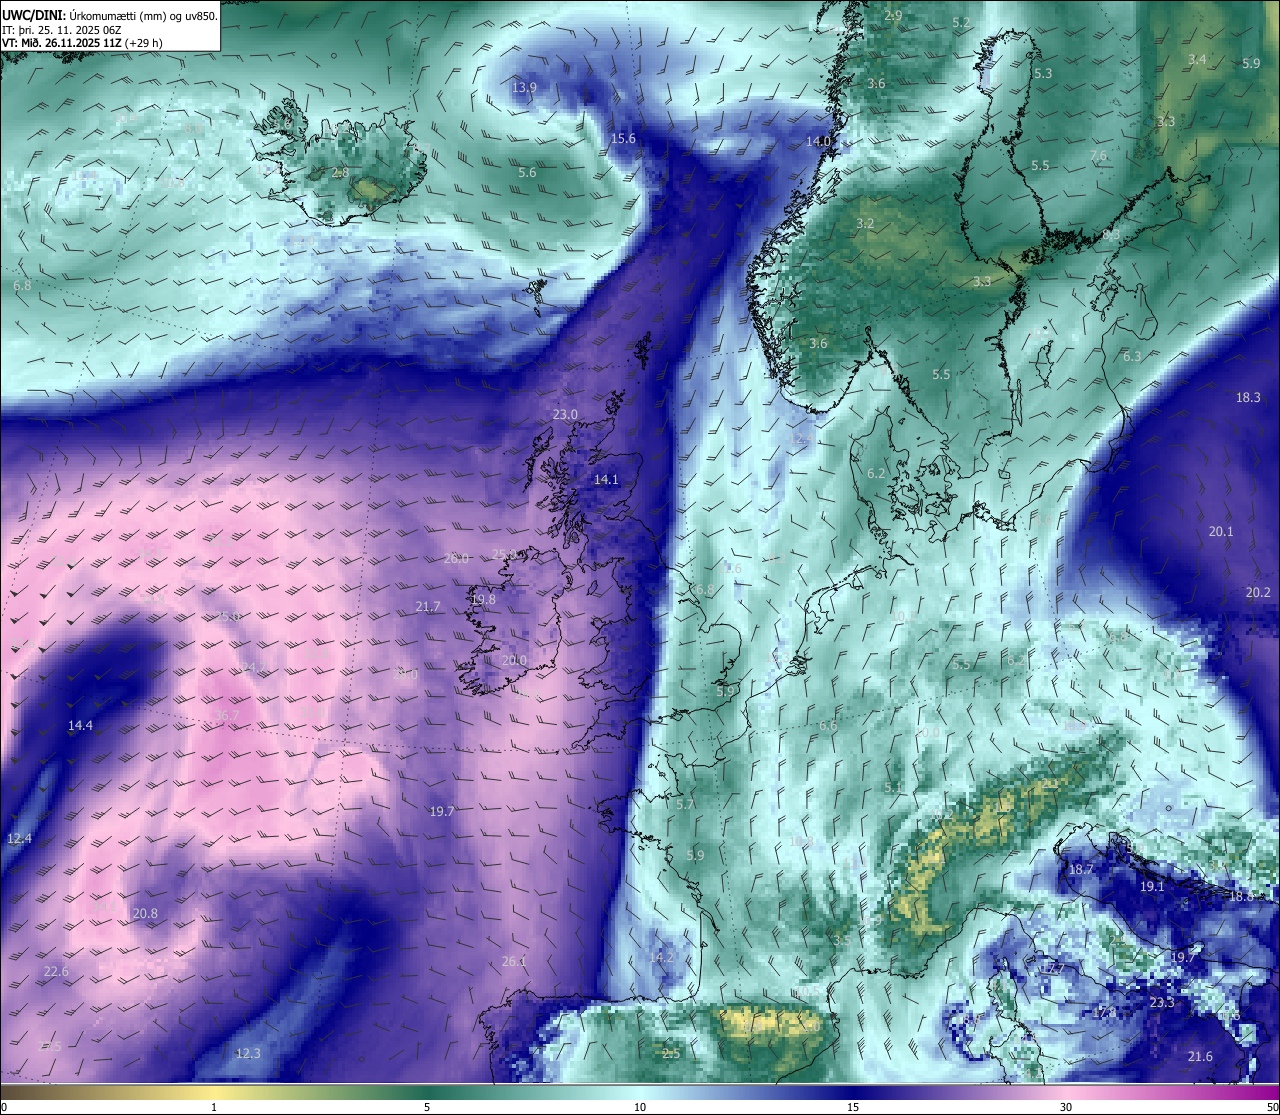Click the 21.7 value label

(427, 607)
